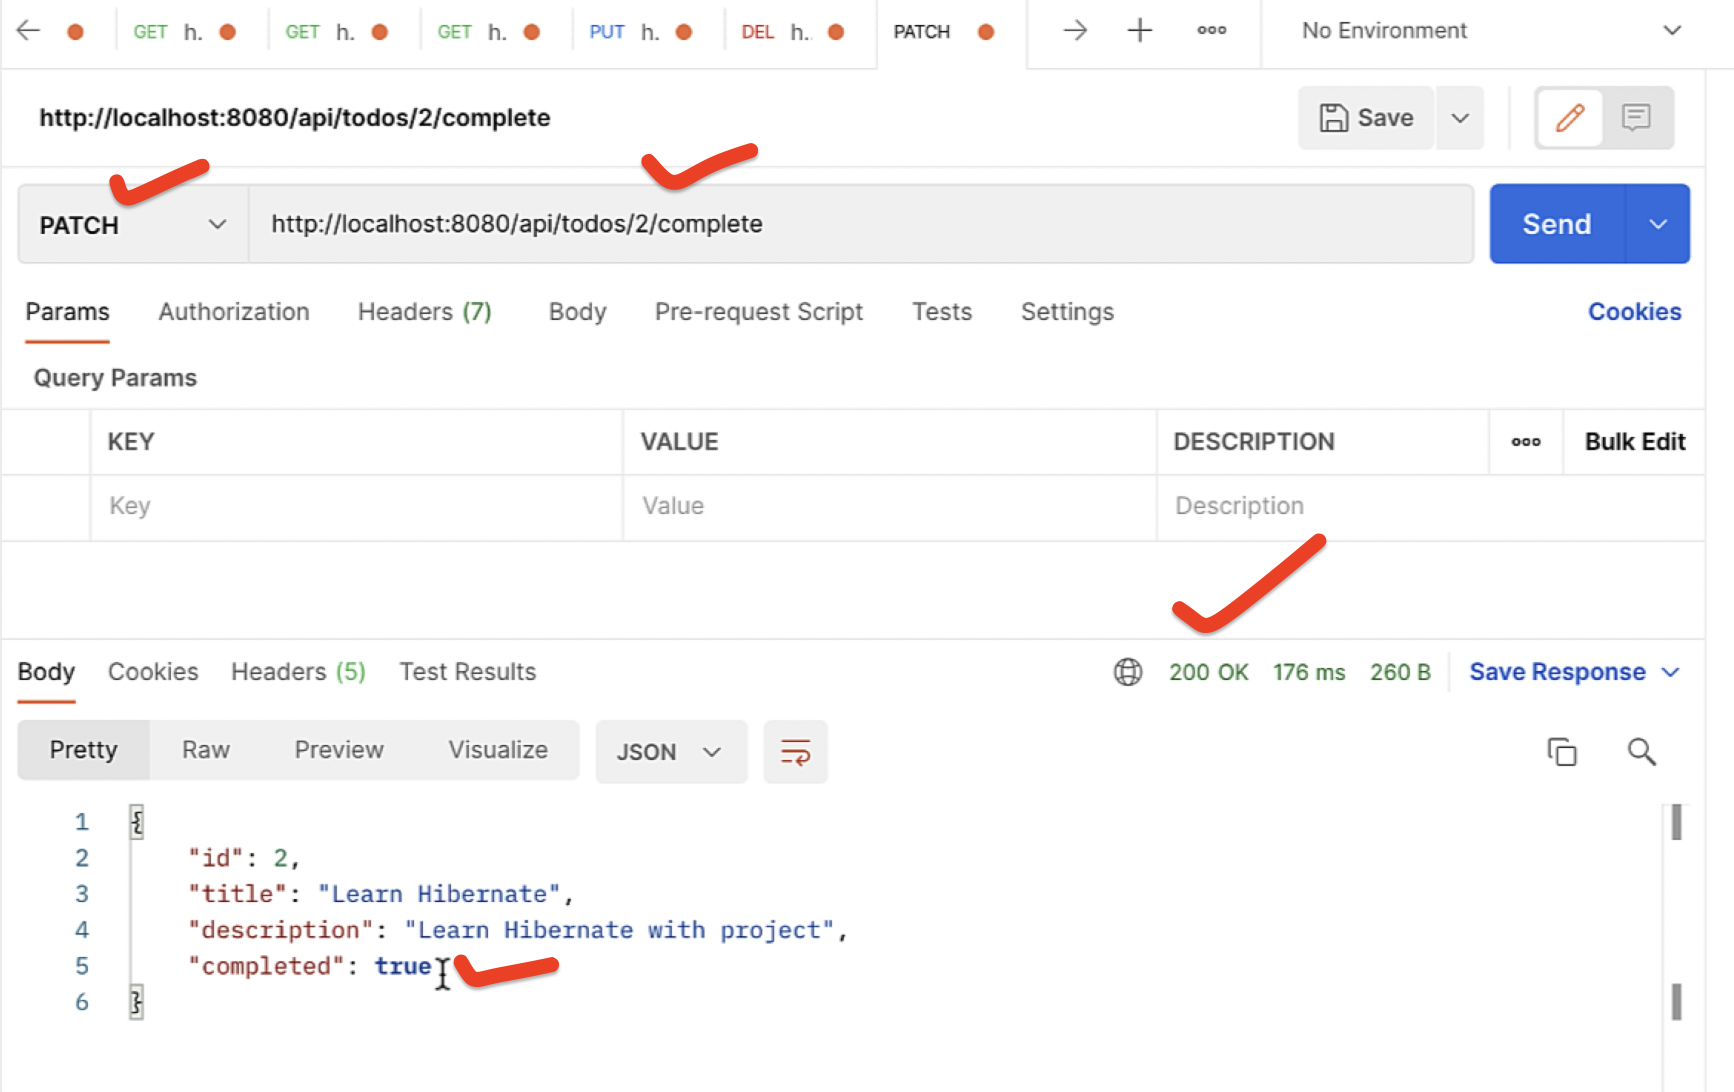Open the Test Results tab
This screenshot has width=1734, height=1092.
click(x=467, y=671)
